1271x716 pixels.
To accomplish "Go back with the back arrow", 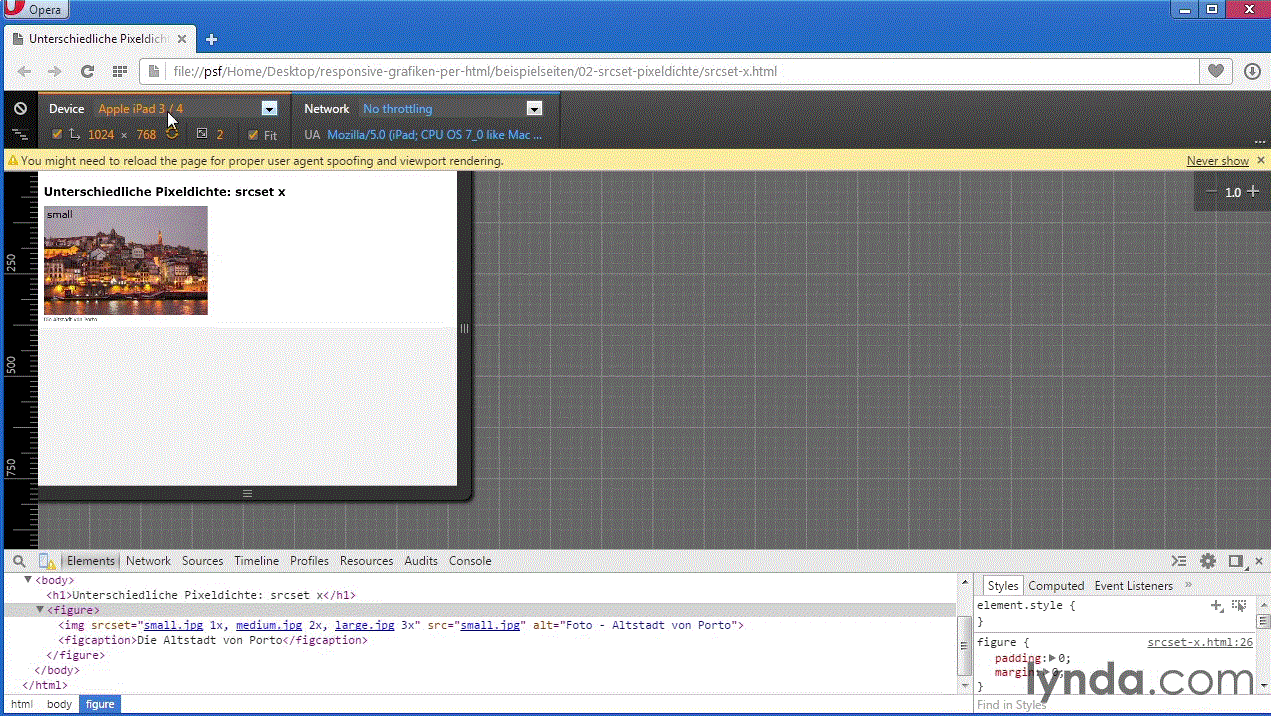I will click(x=25, y=72).
